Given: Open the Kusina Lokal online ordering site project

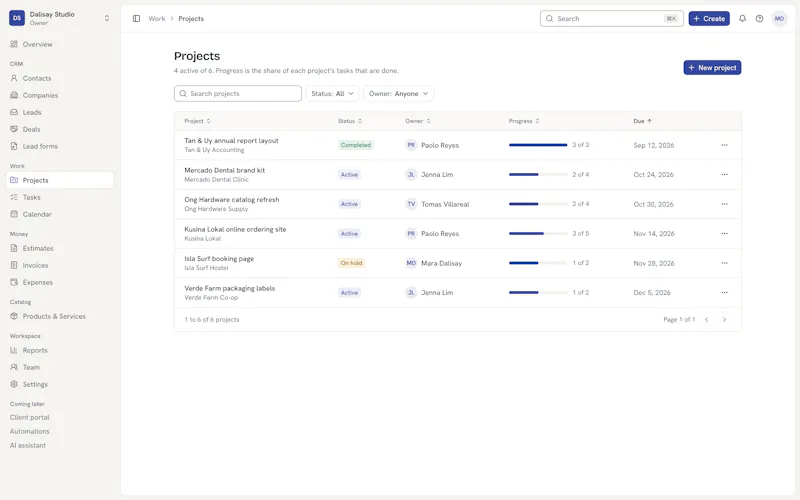Looking at the screenshot, I should click(235, 229).
